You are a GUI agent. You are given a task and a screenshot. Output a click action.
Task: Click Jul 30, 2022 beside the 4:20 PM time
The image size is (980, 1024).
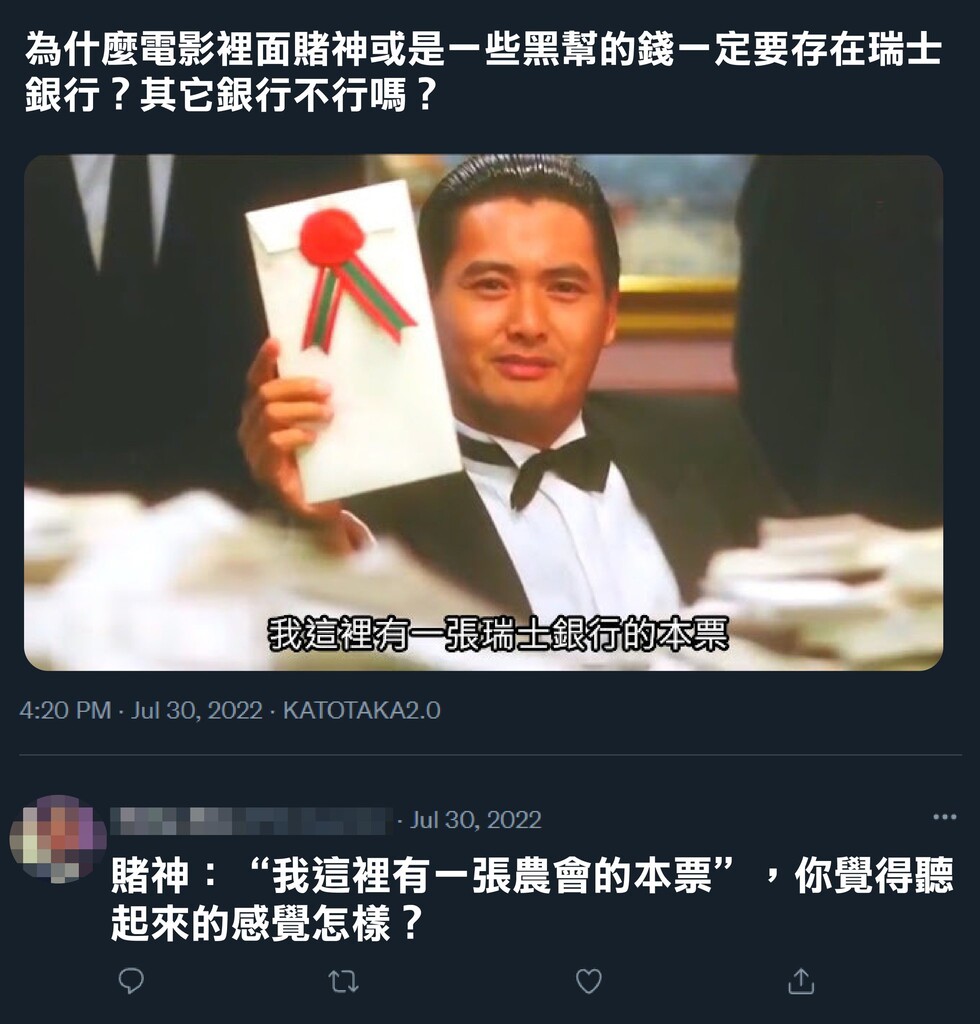point(197,710)
